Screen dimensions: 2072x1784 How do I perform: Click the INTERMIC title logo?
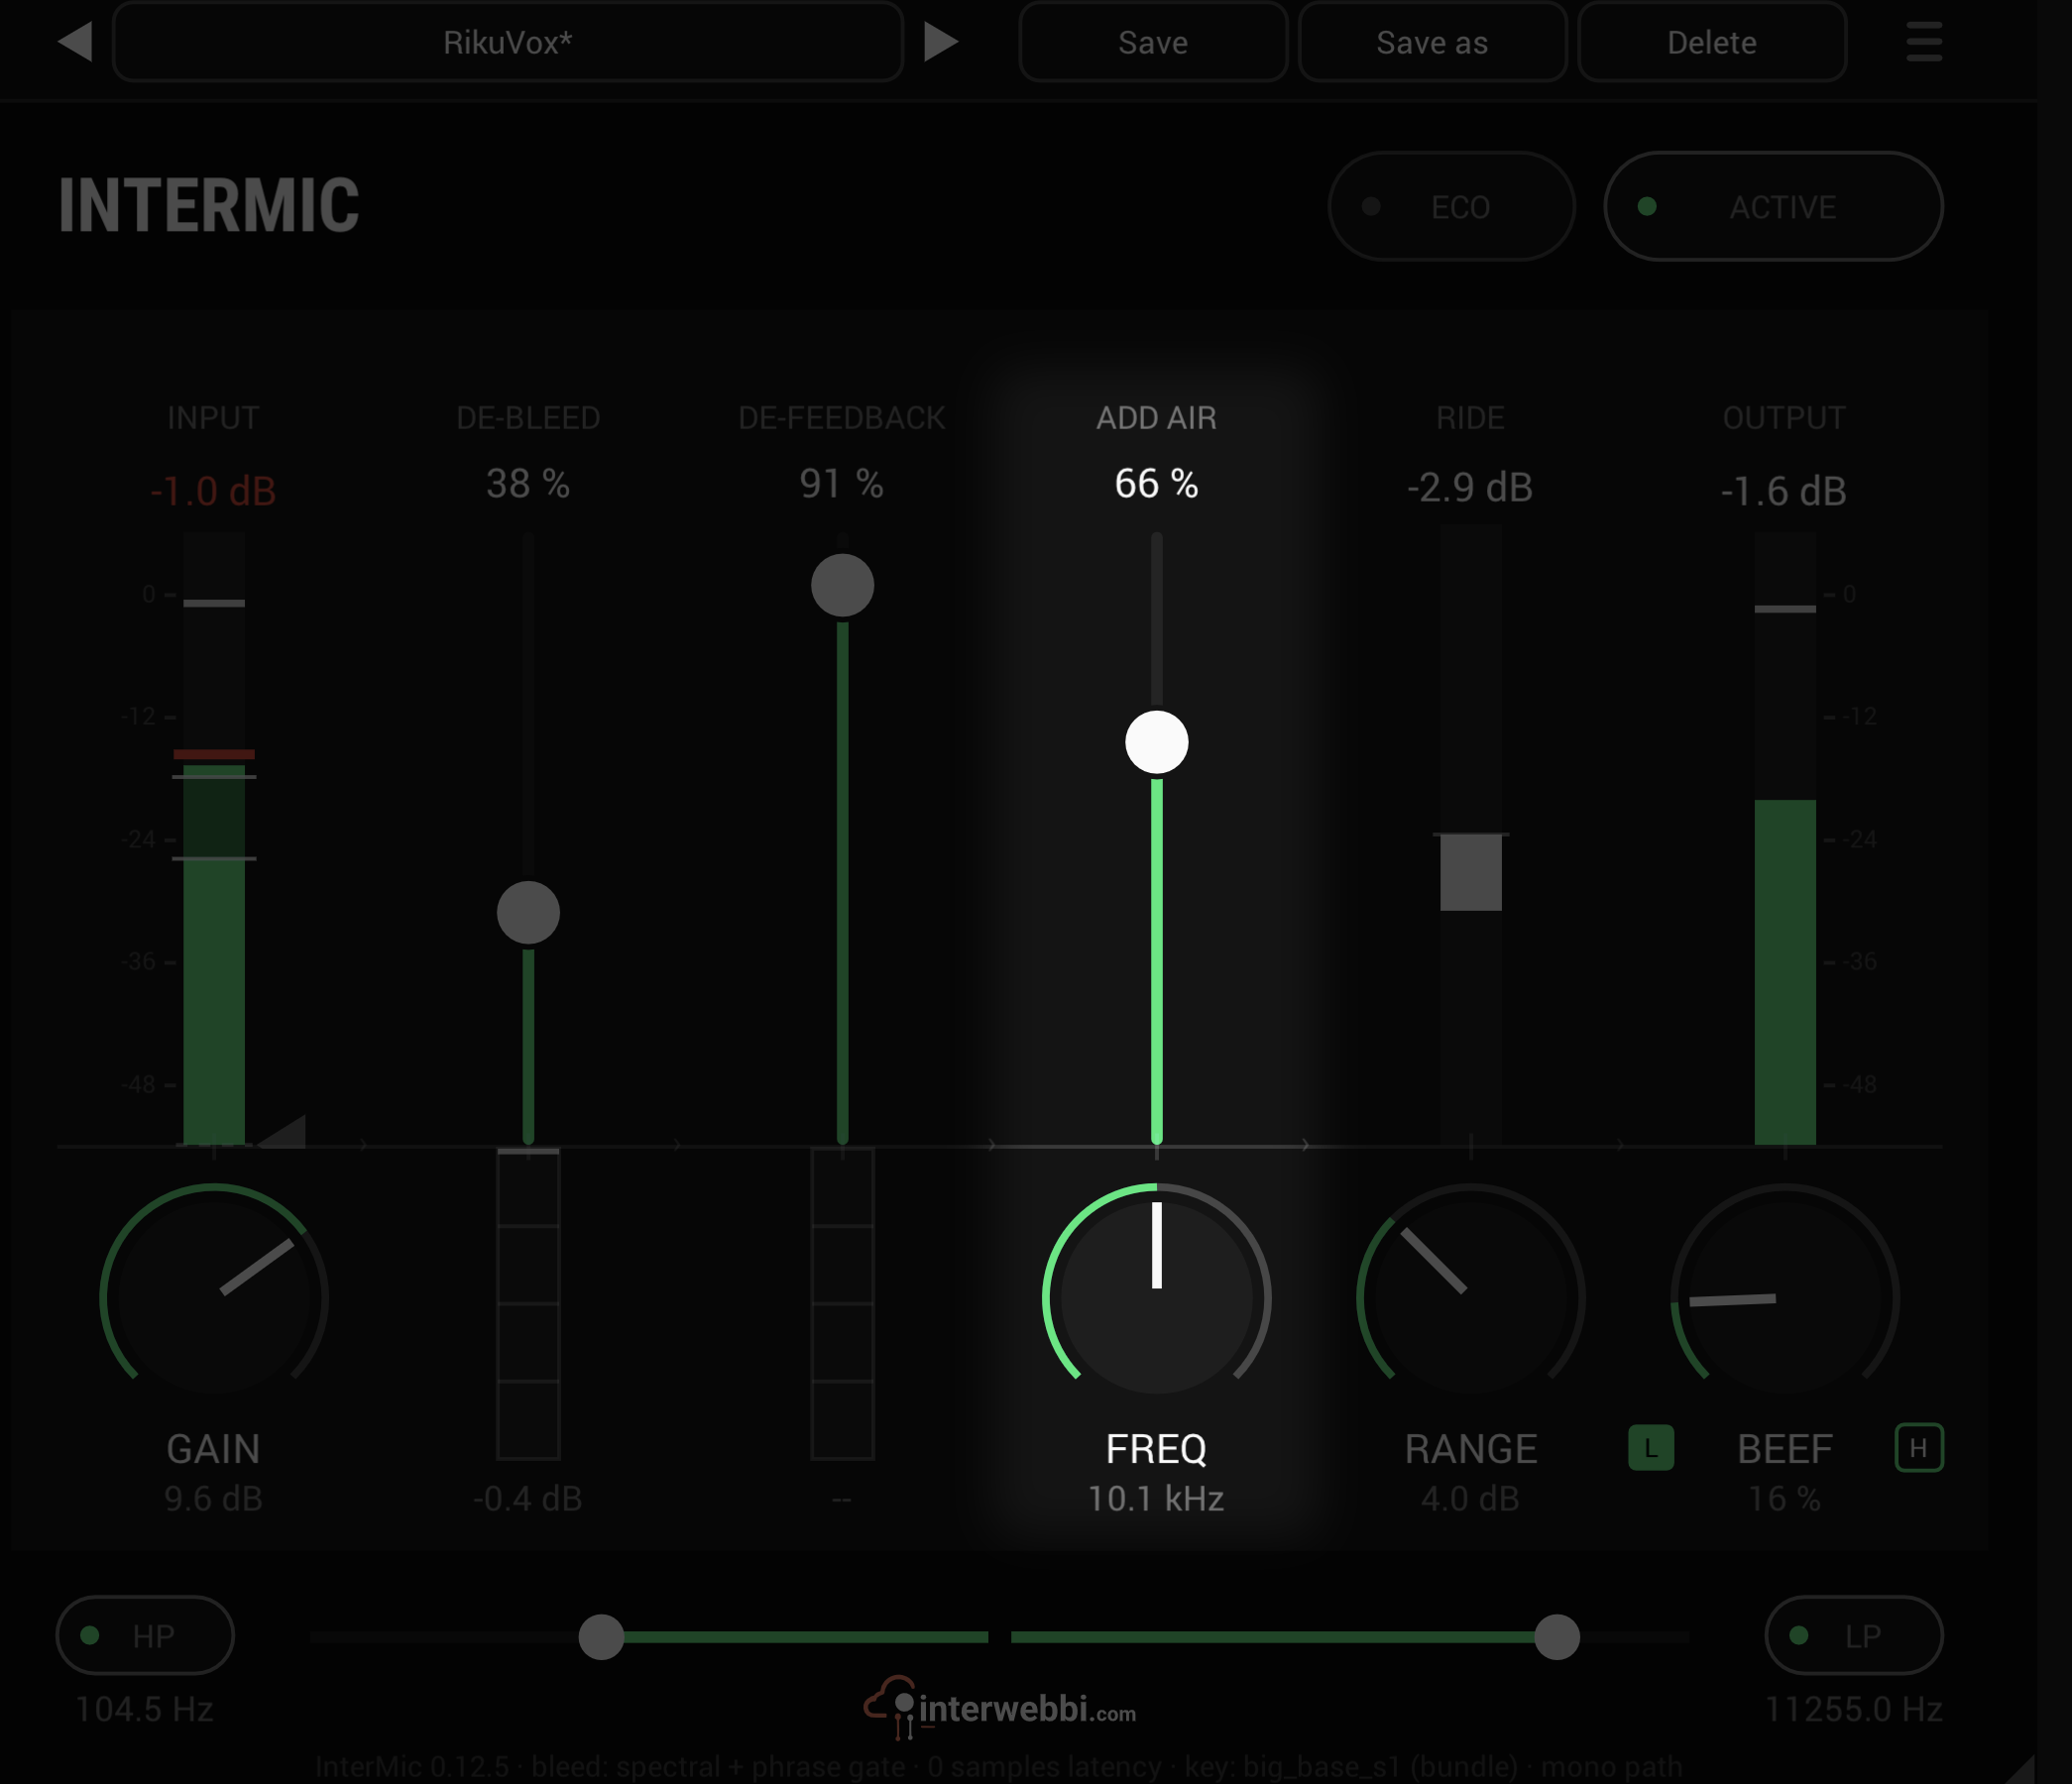pyautogui.click(x=209, y=205)
